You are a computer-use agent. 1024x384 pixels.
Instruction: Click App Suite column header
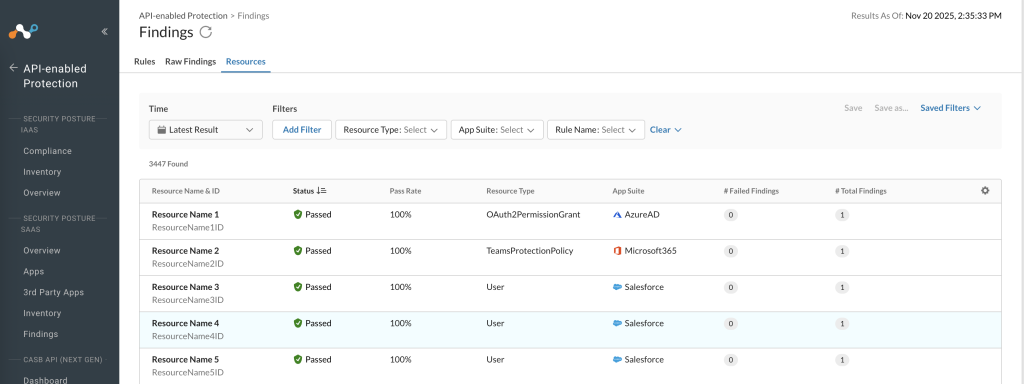(x=628, y=191)
